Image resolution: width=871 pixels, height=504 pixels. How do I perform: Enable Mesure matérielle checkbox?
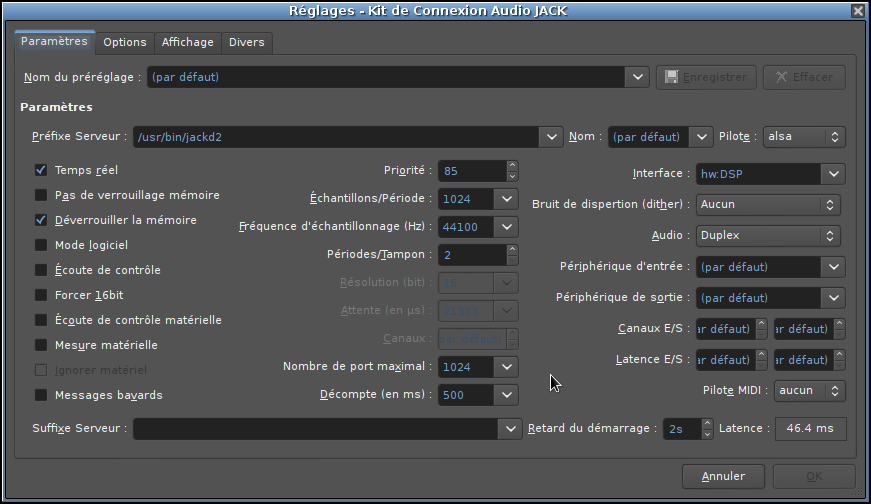tap(41, 345)
